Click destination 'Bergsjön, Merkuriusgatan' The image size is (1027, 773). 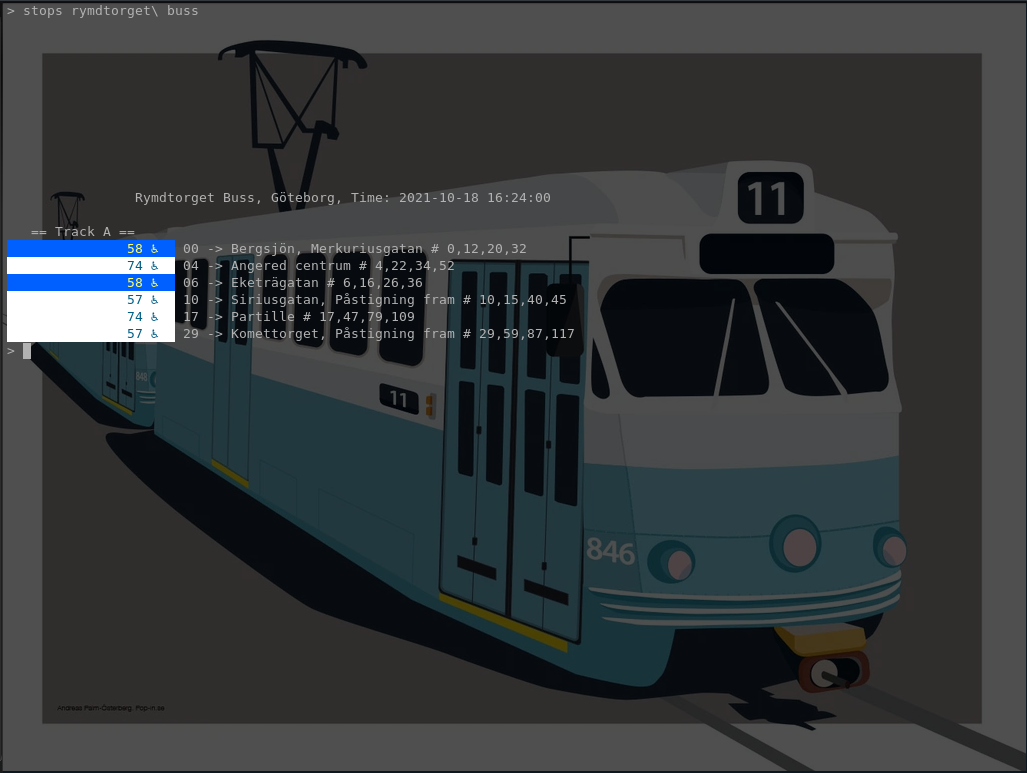[x=327, y=249]
